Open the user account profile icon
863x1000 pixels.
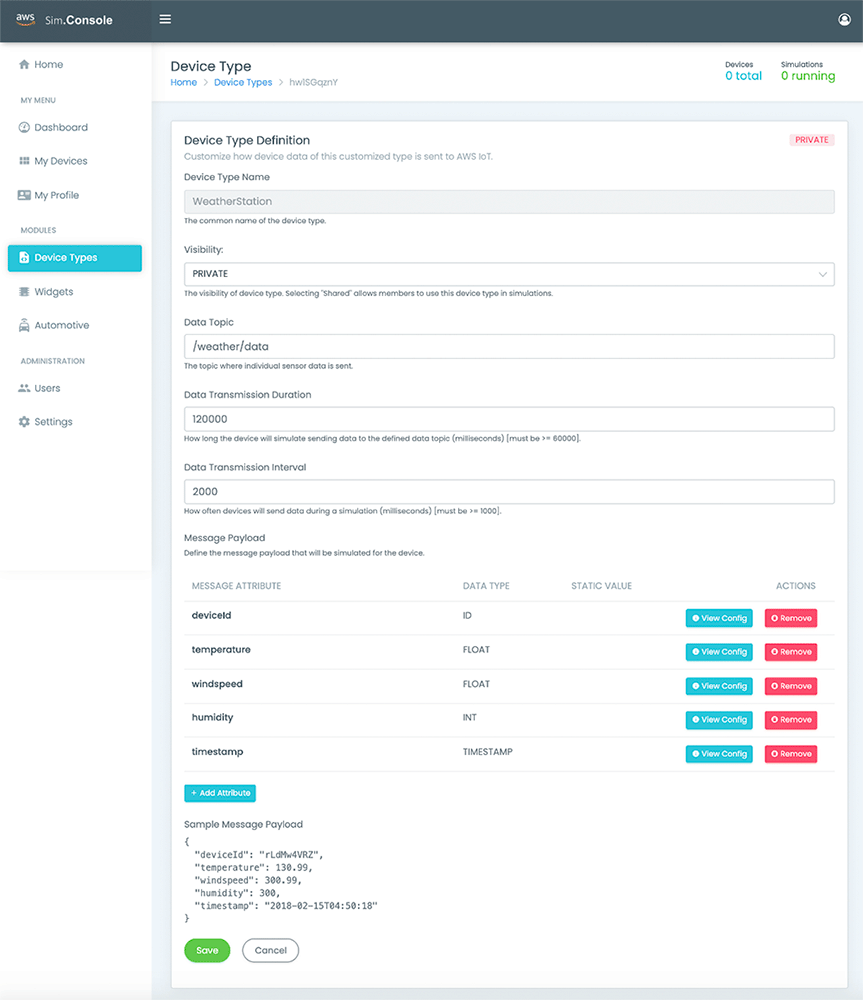(x=844, y=19)
